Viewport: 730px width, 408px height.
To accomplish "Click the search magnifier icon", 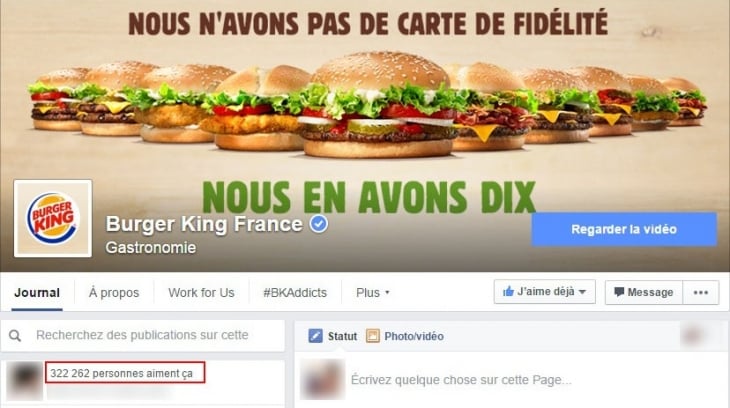I will (x=15, y=335).
